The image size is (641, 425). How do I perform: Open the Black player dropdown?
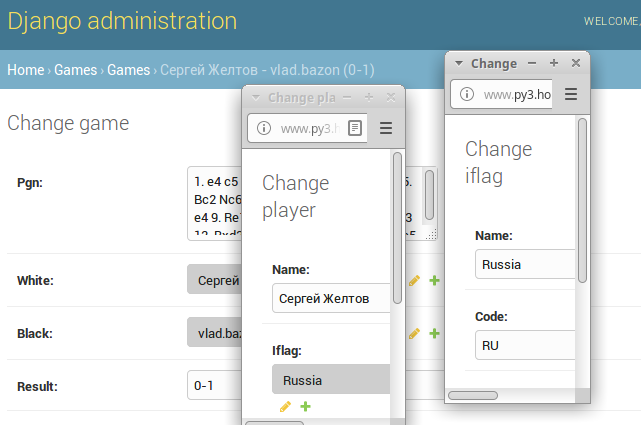(x=214, y=332)
